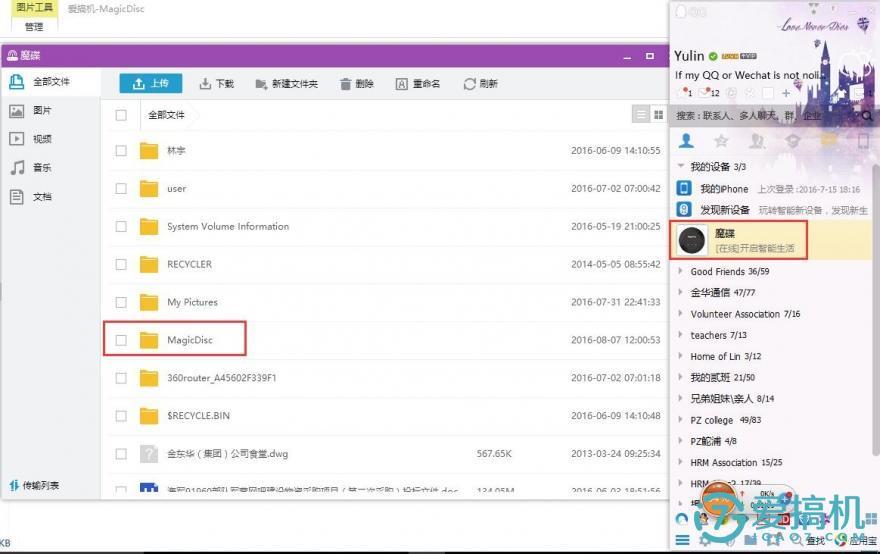This screenshot has height=554, width=880.
Task: Open the 魔碟 device in QQ list
Action: (x=772, y=240)
